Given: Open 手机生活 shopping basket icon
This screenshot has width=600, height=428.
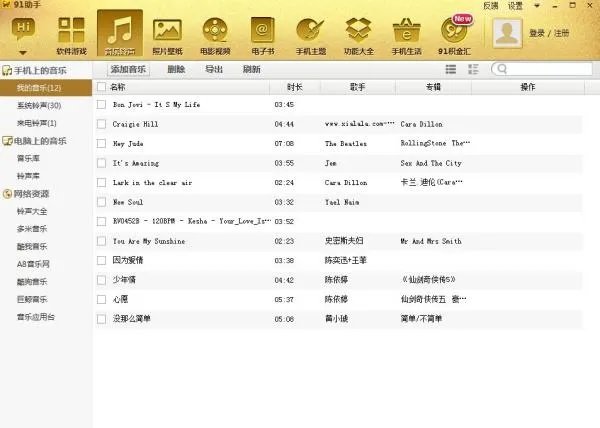Looking at the screenshot, I should tap(406, 36).
